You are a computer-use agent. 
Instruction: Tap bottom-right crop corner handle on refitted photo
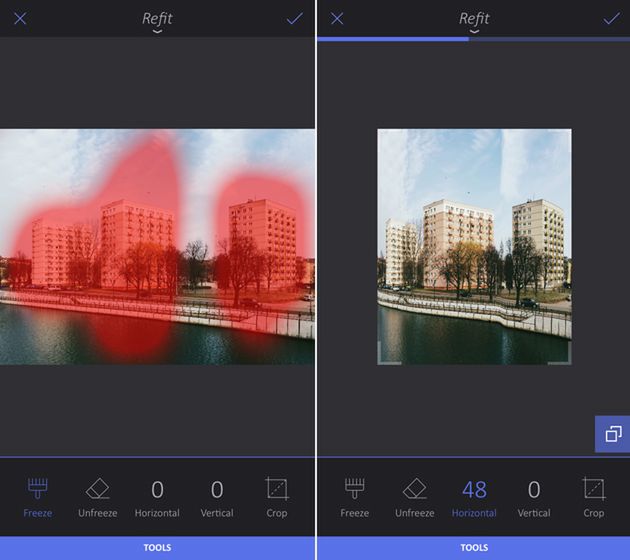click(x=560, y=354)
